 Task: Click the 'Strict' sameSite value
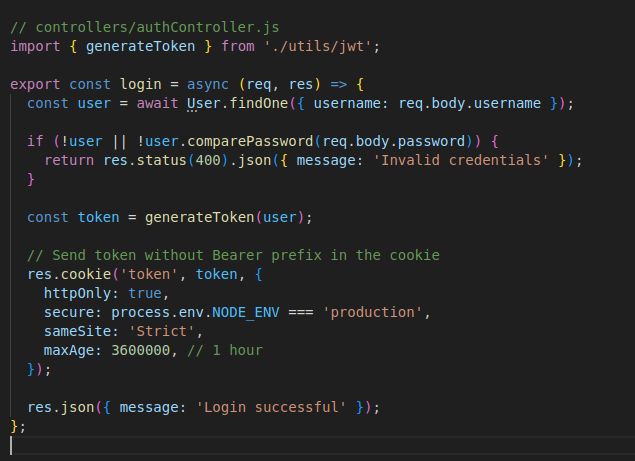(162, 331)
